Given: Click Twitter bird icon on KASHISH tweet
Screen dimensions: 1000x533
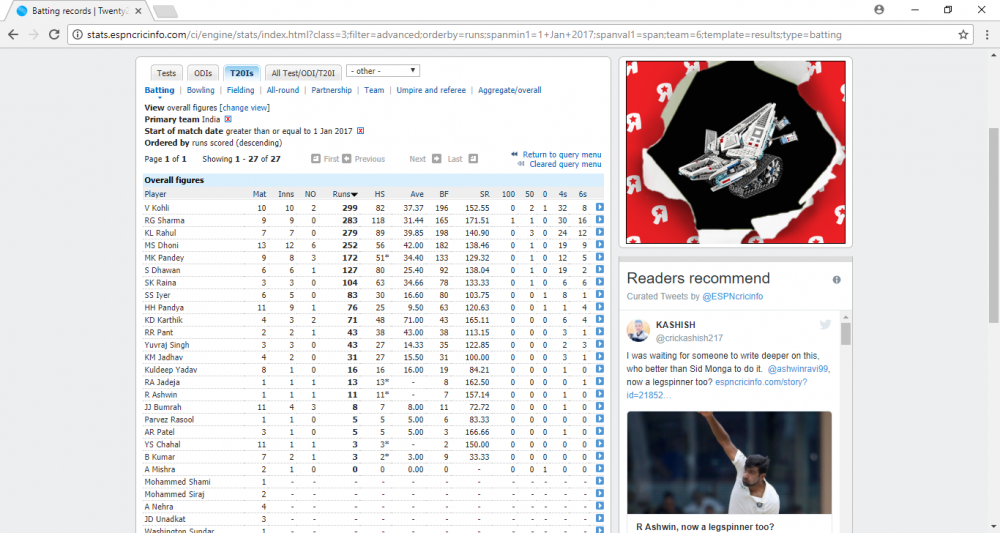Looking at the screenshot, I should tap(825, 325).
